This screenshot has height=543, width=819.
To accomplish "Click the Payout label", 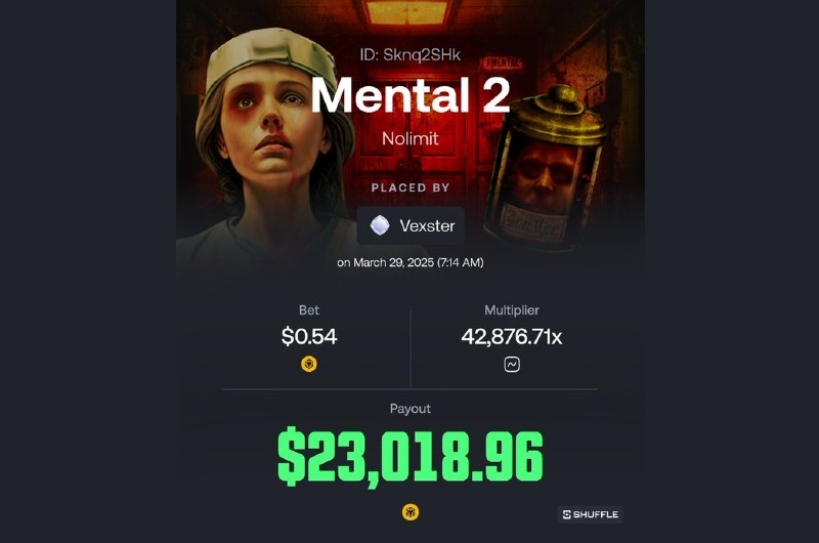I will tap(410, 409).
